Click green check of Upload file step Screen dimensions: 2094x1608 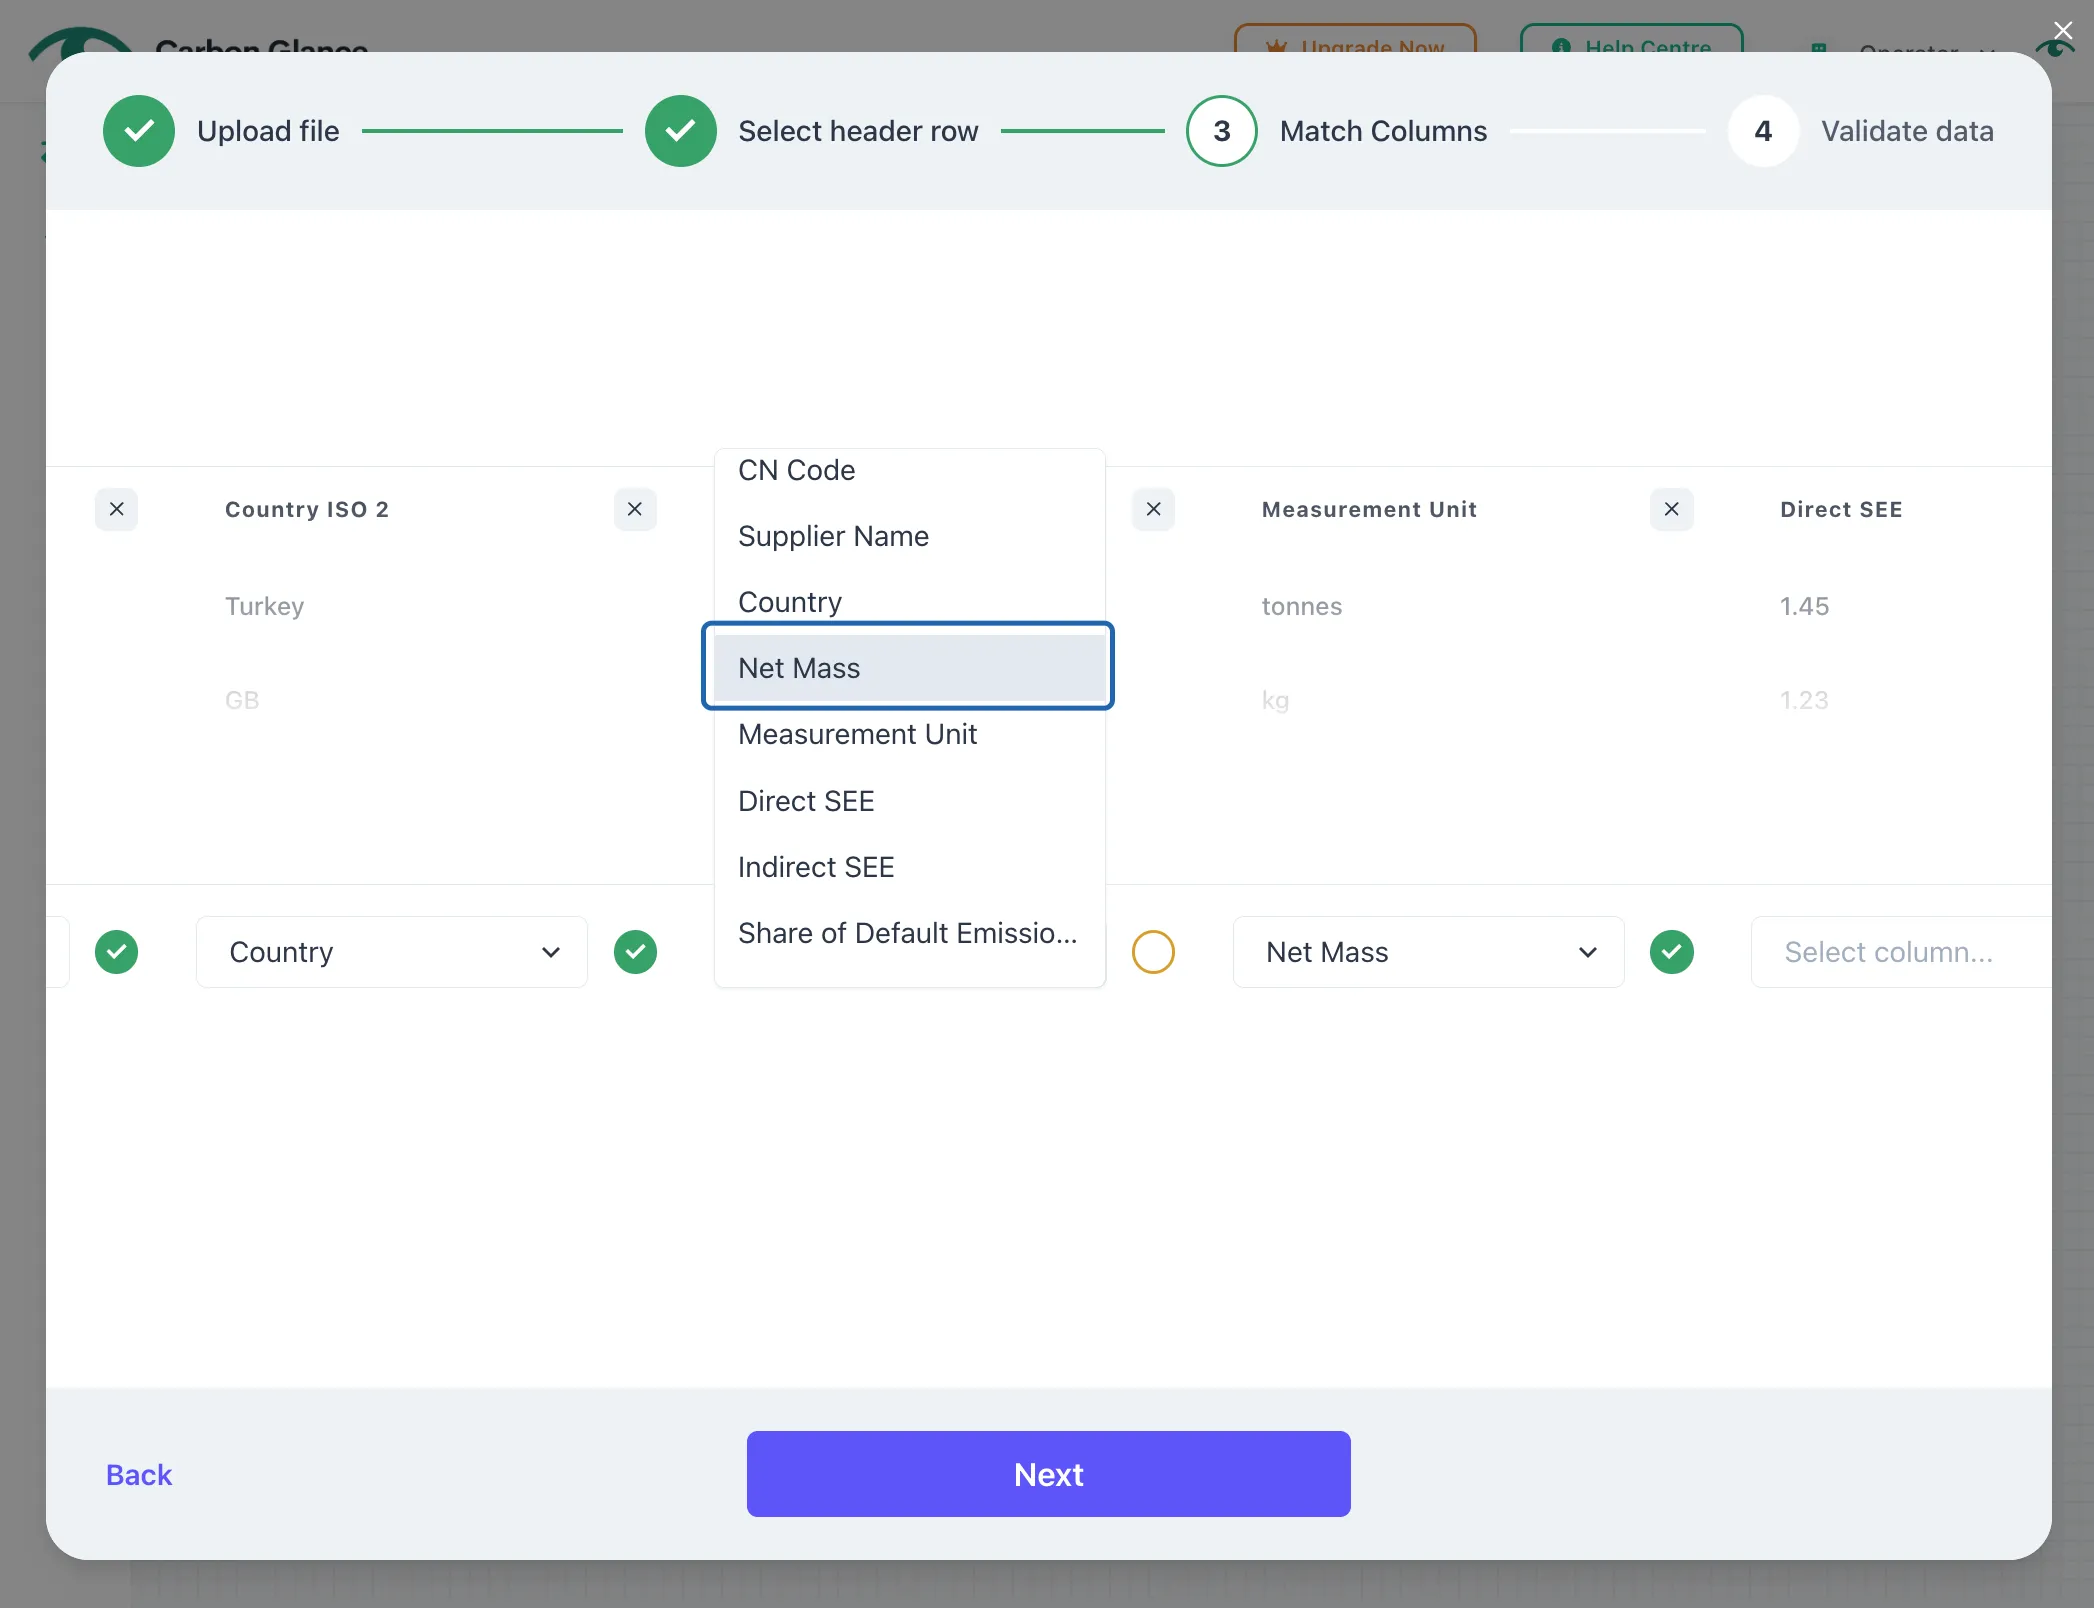[x=139, y=131]
